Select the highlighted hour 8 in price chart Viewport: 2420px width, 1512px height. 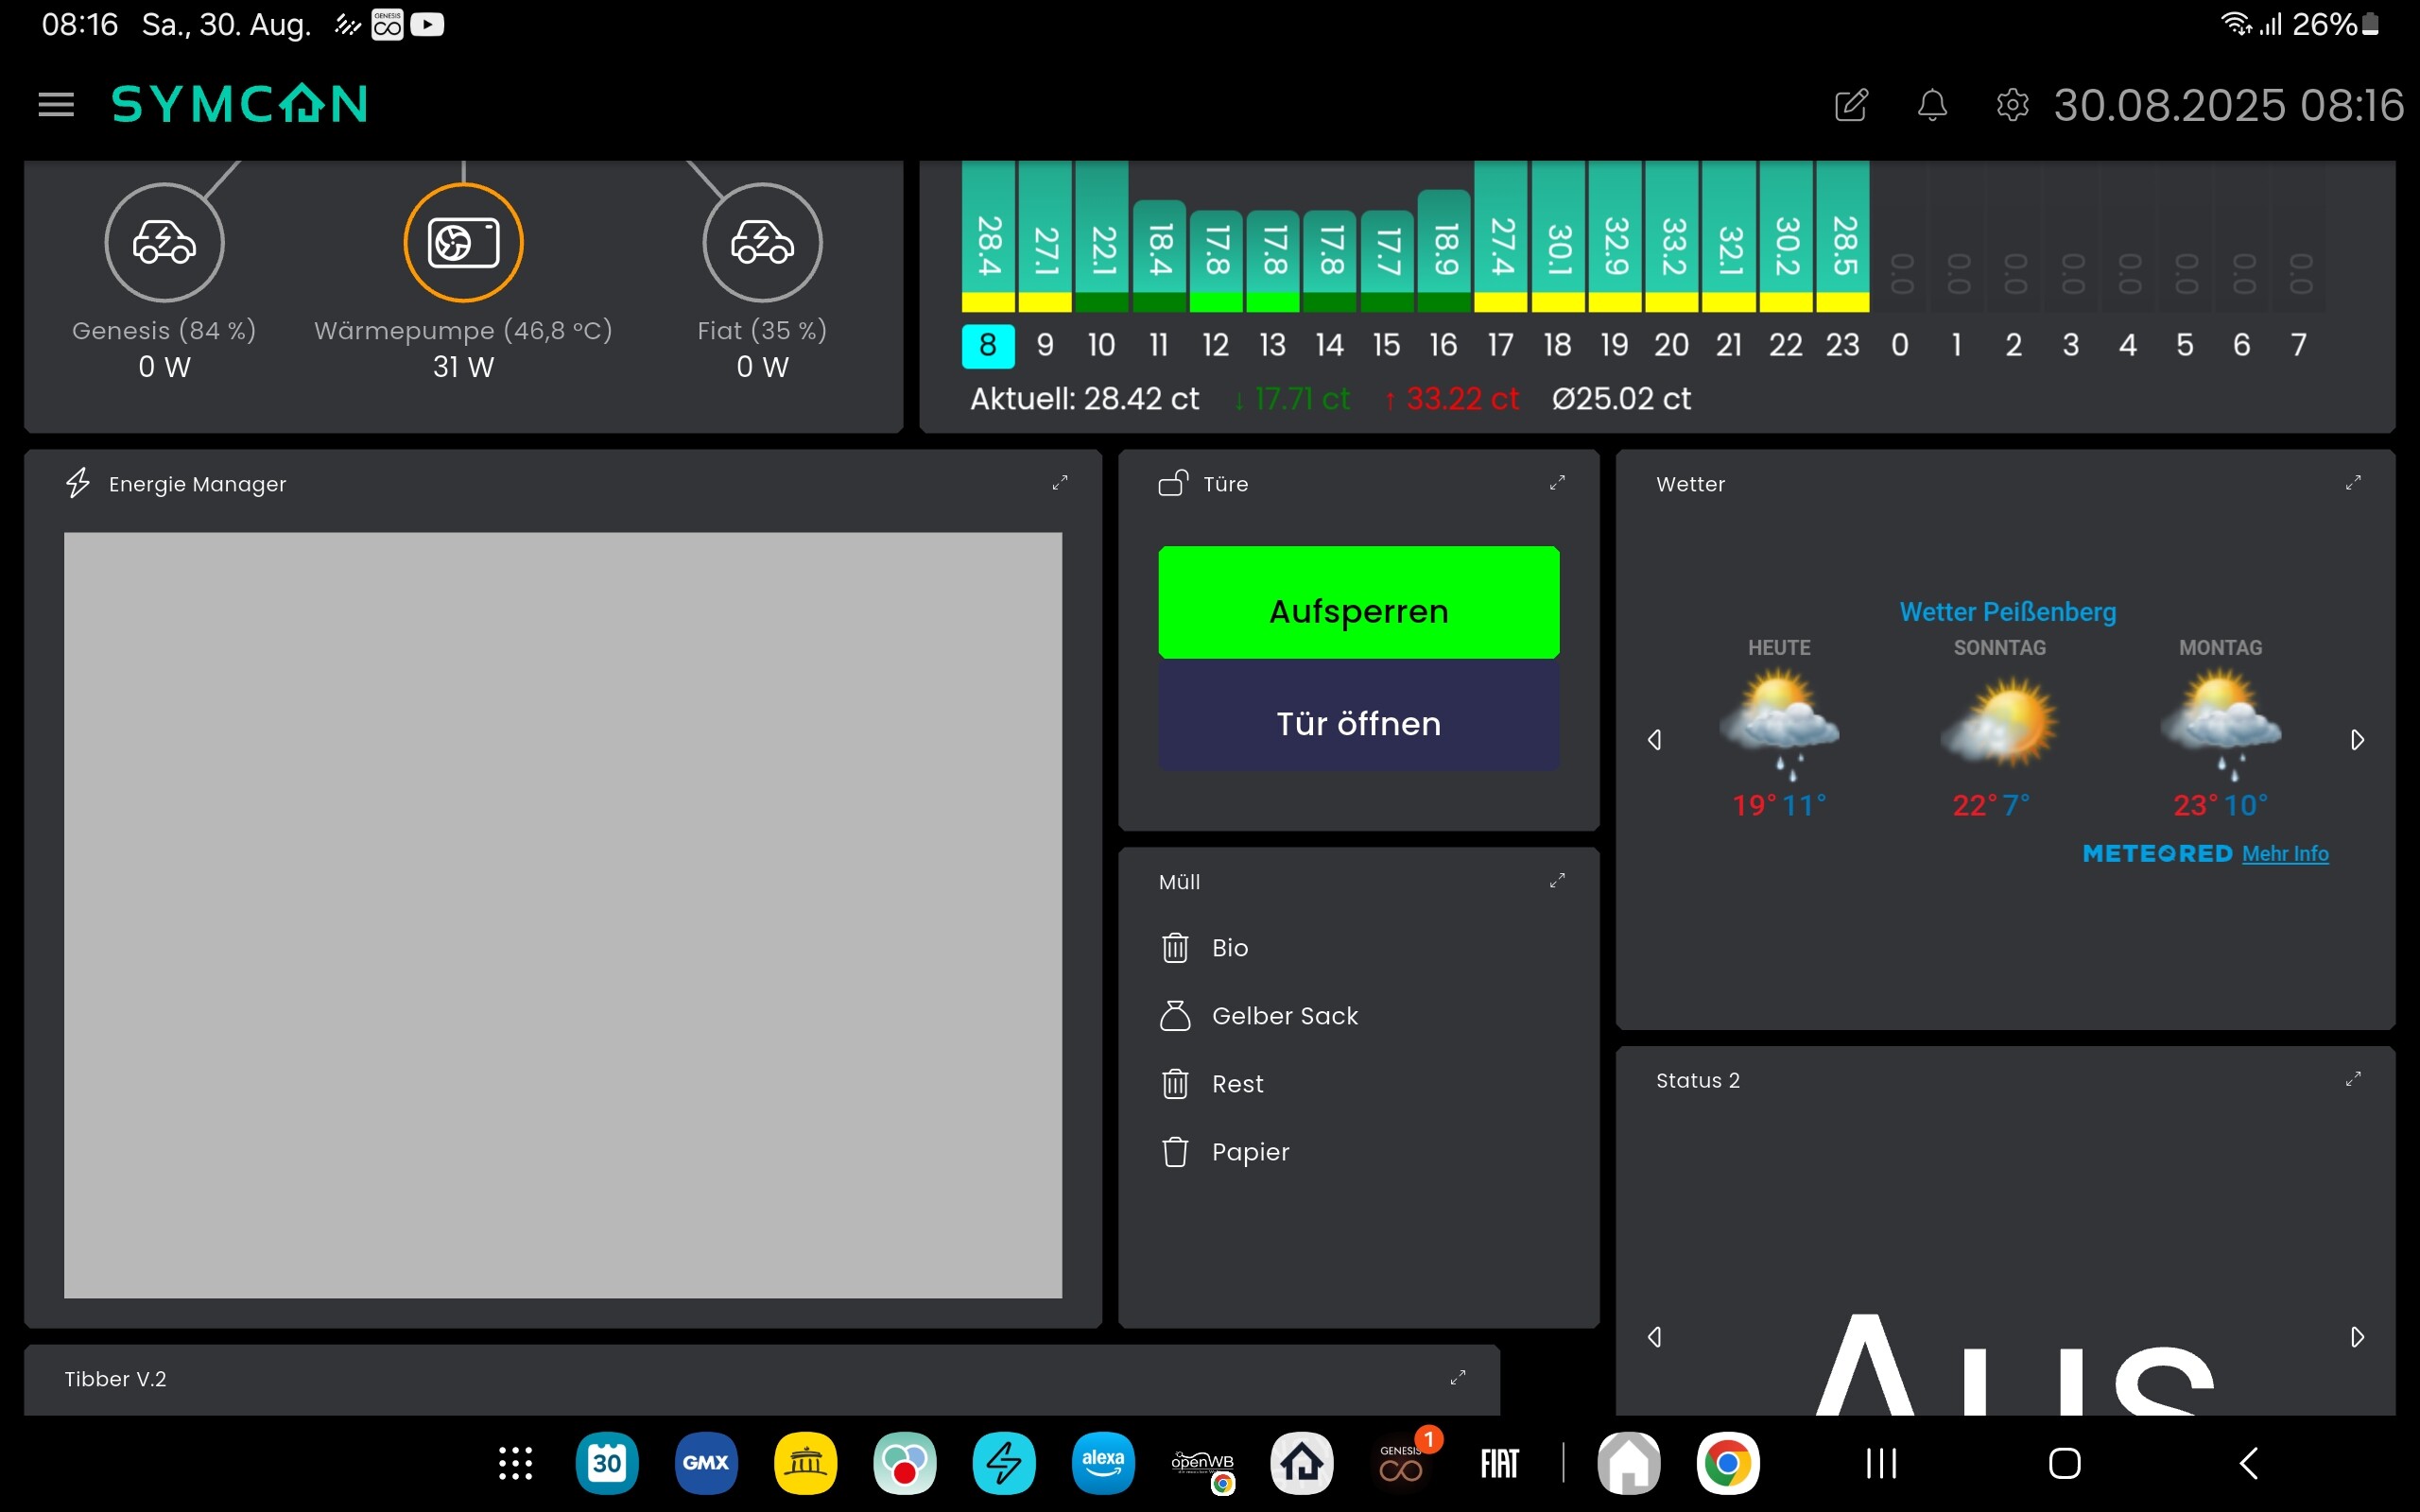point(988,345)
